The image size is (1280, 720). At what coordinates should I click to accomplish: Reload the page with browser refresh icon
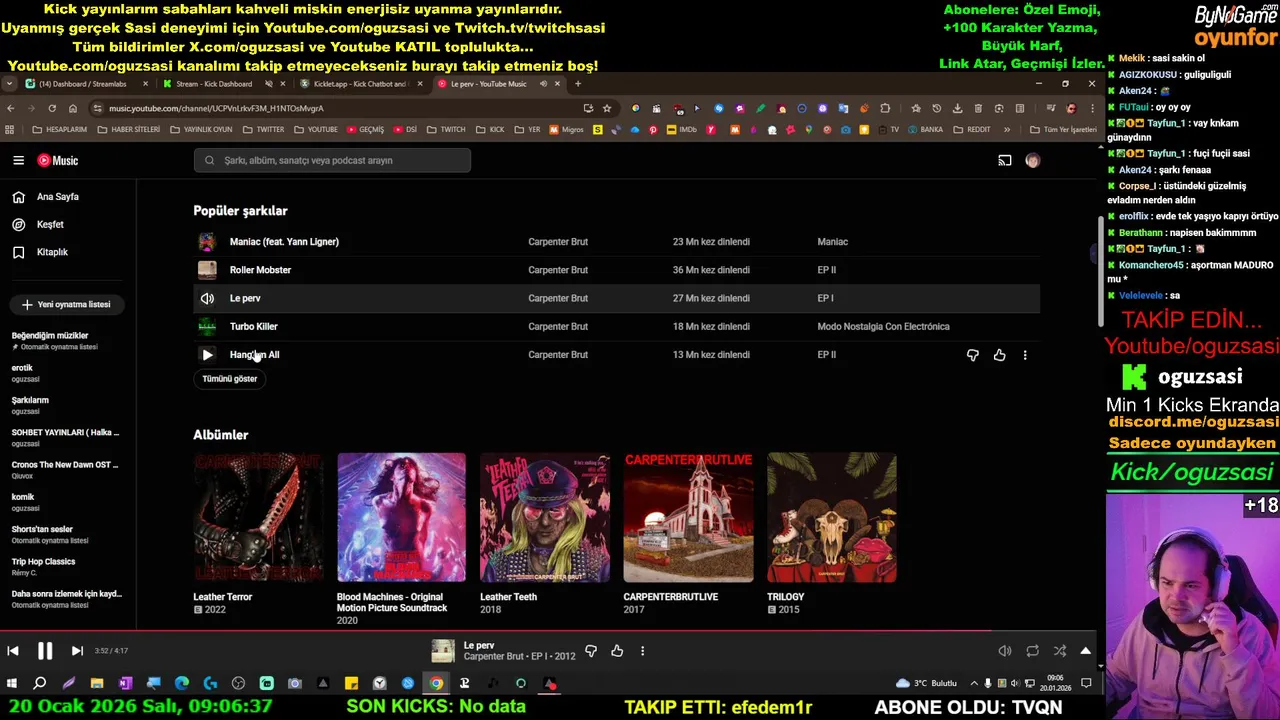pyautogui.click(x=52, y=108)
